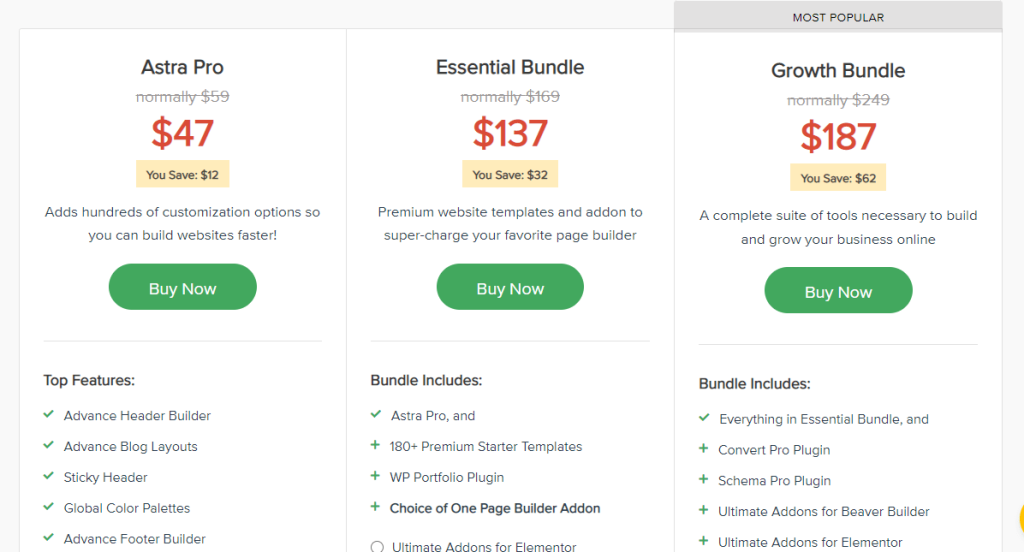Click the checkmark next to Advance Blog Layouts
1024x552 pixels.
click(48, 446)
